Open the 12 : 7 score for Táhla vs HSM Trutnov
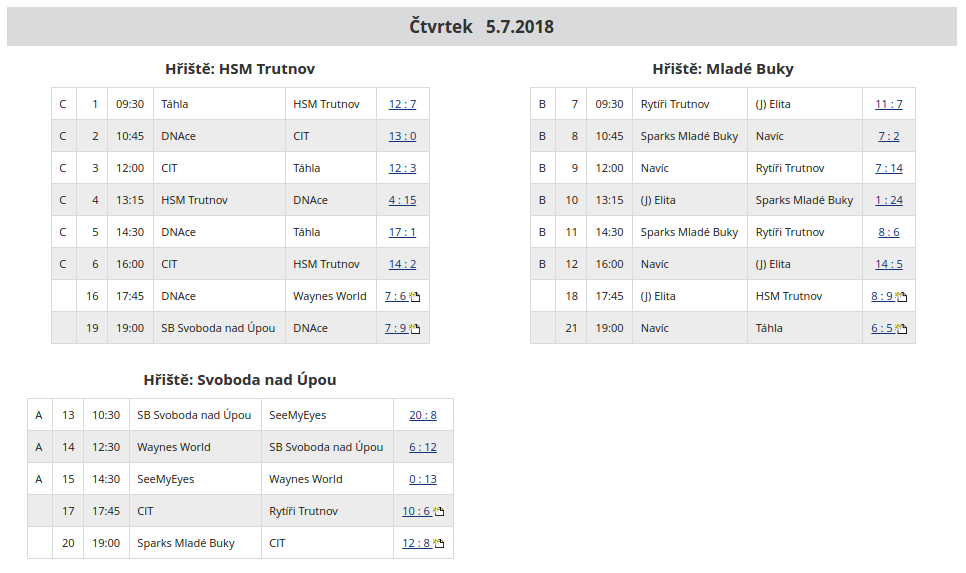Image resolution: width=966 pixels, height=573 pixels. [402, 104]
